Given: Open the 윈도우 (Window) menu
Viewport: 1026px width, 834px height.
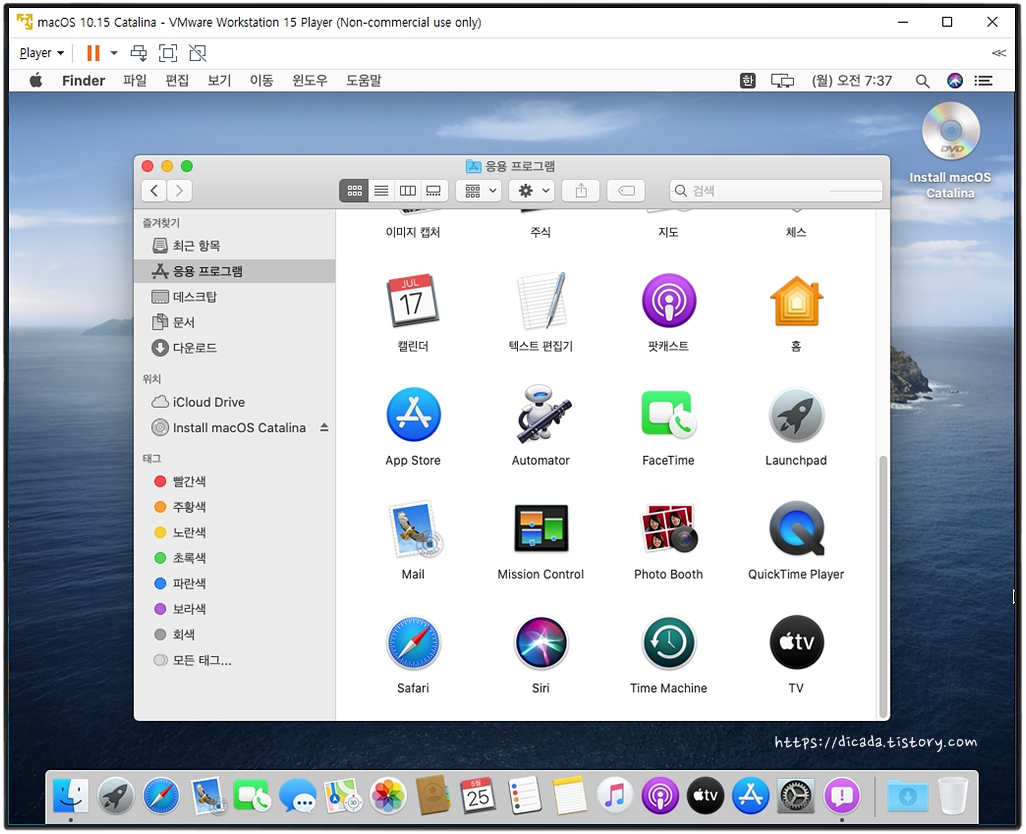Looking at the screenshot, I should [310, 80].
